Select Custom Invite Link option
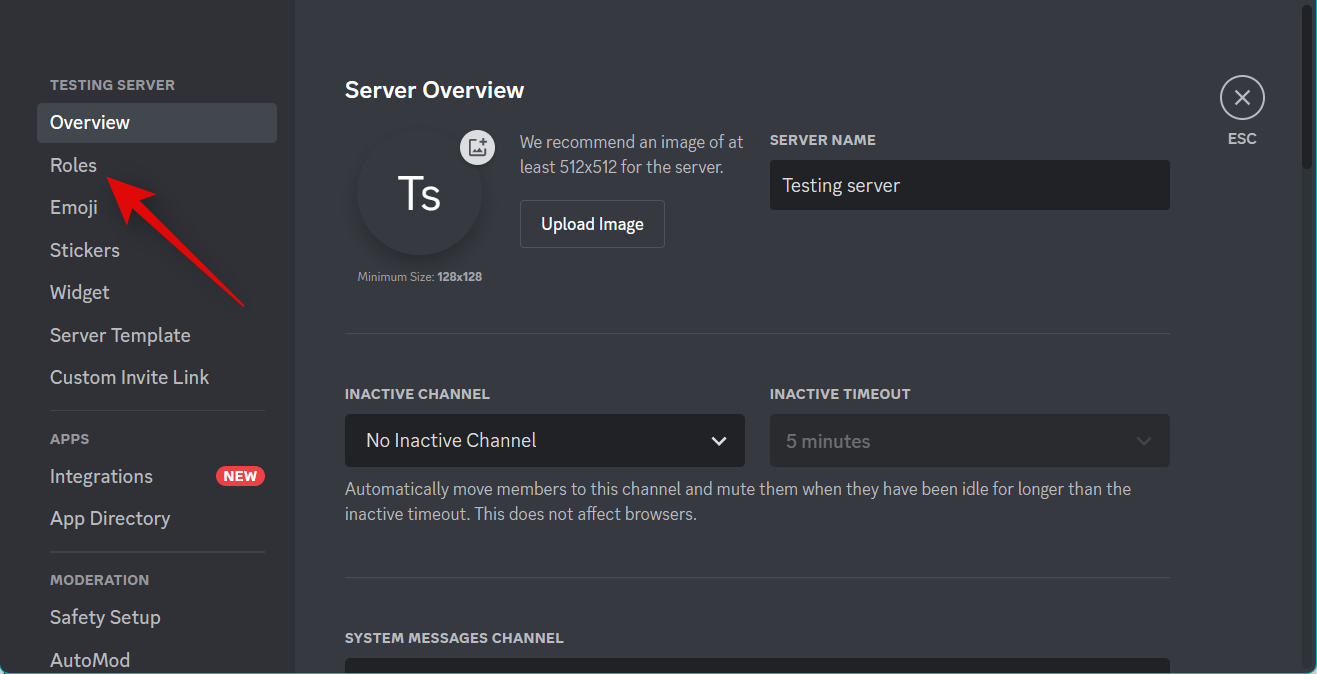The width and height of the screenshot is (1317, 674). [x=130, y=377]
